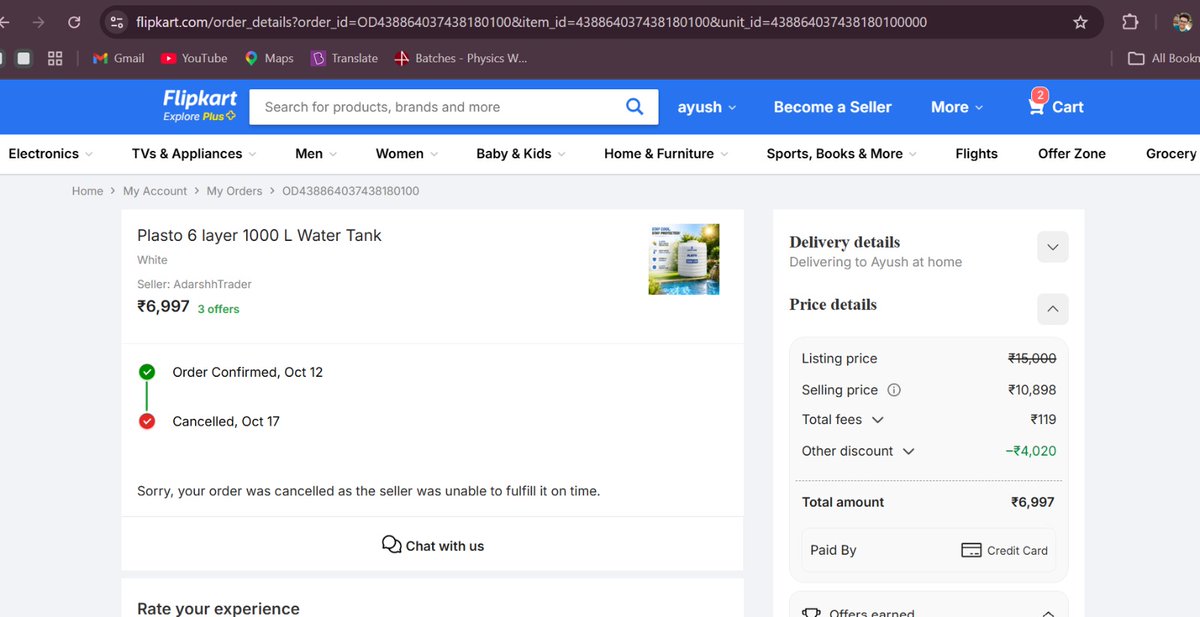1200x617 pixels.
Task: Click Rate your experience heading
Action: coord(218,608)
